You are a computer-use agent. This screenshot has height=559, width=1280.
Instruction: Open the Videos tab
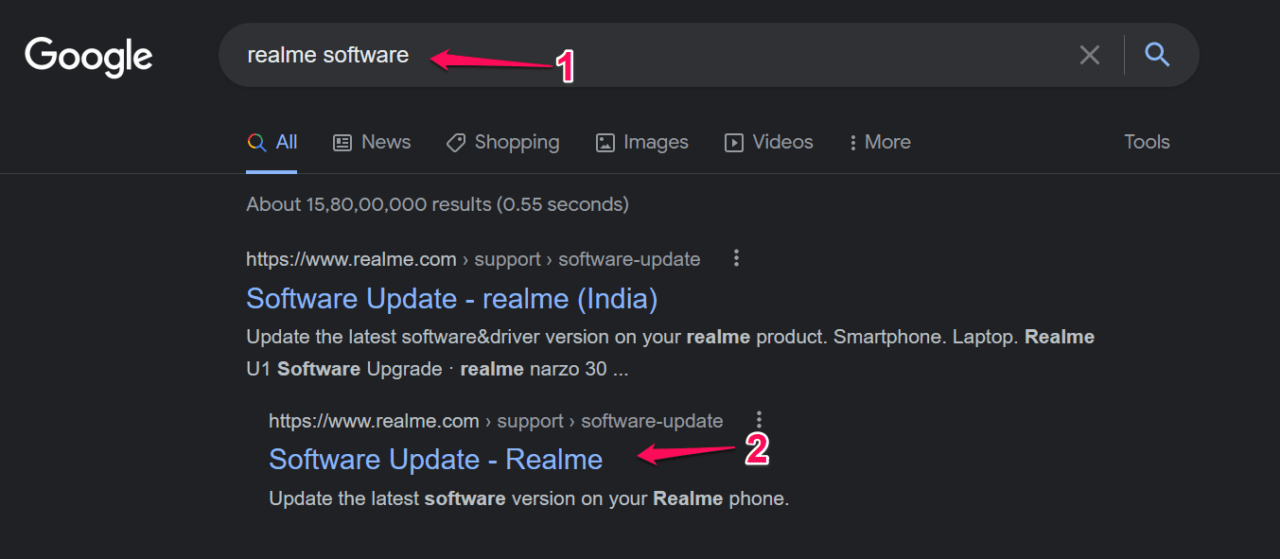point(782,142)
